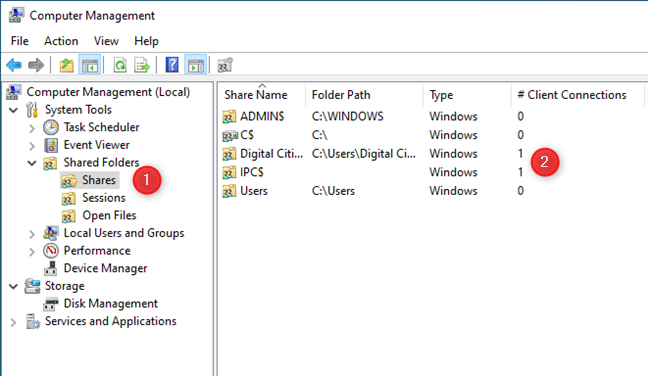Click the Up one level folder icon

(67, 65)
